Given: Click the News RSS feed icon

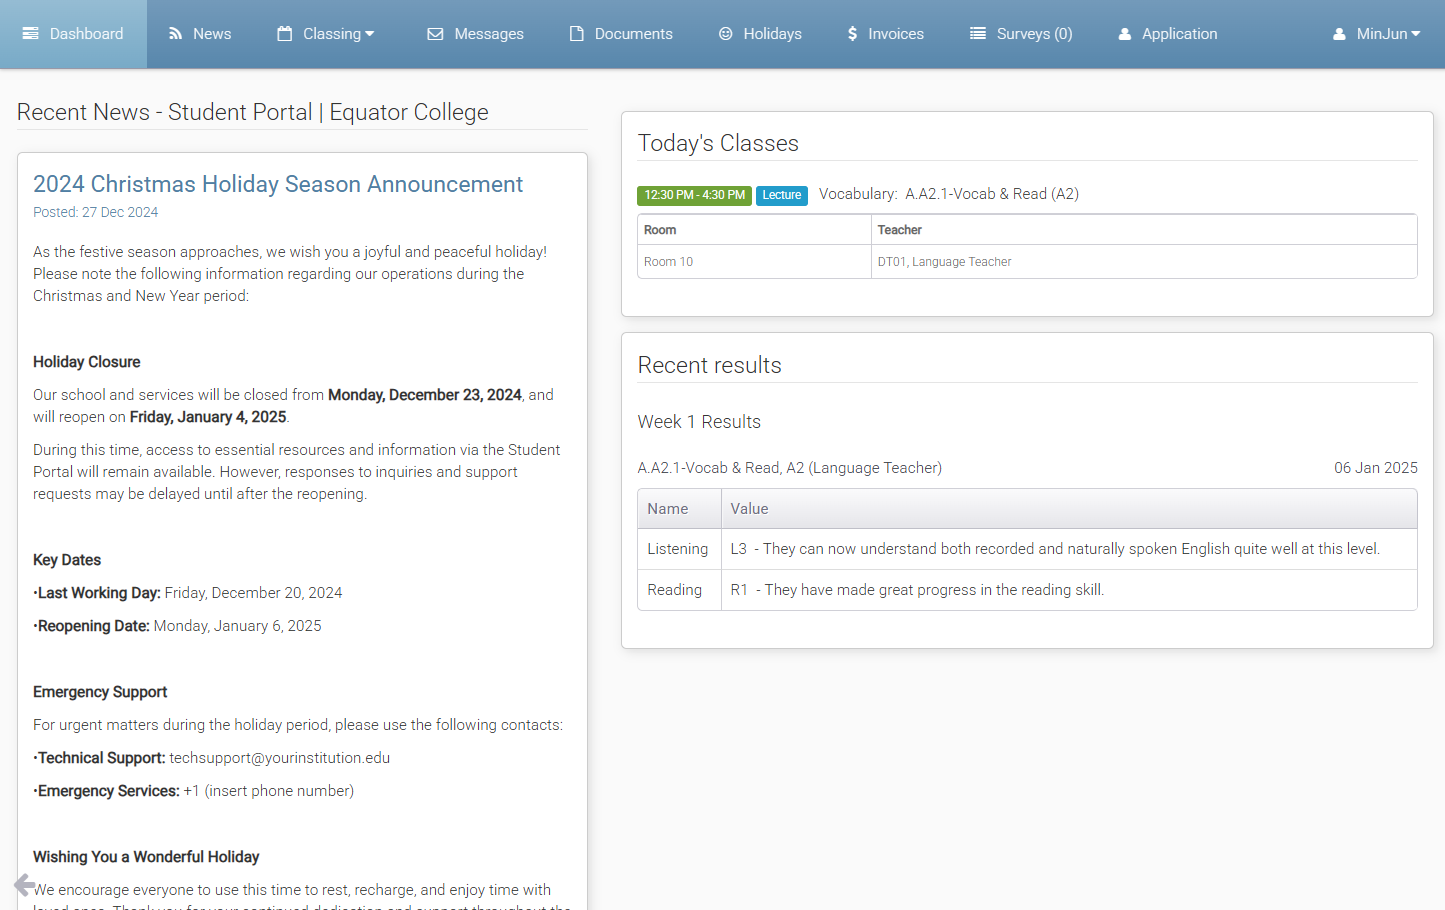Looking at the screenshot, I should [176, 34].
